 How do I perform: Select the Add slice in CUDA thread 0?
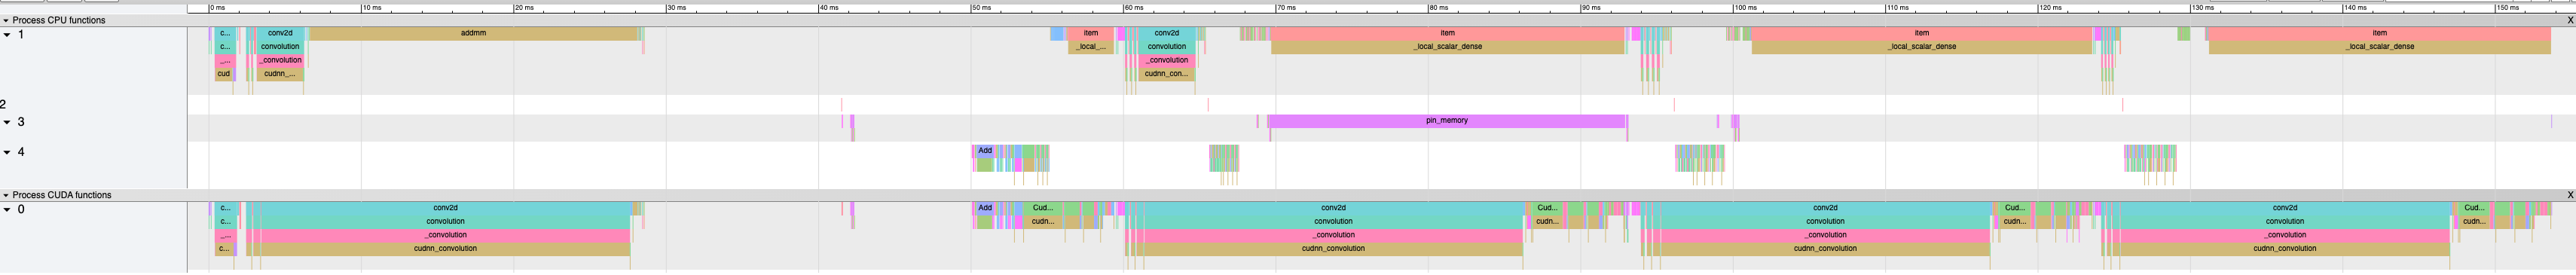point(985,208)
